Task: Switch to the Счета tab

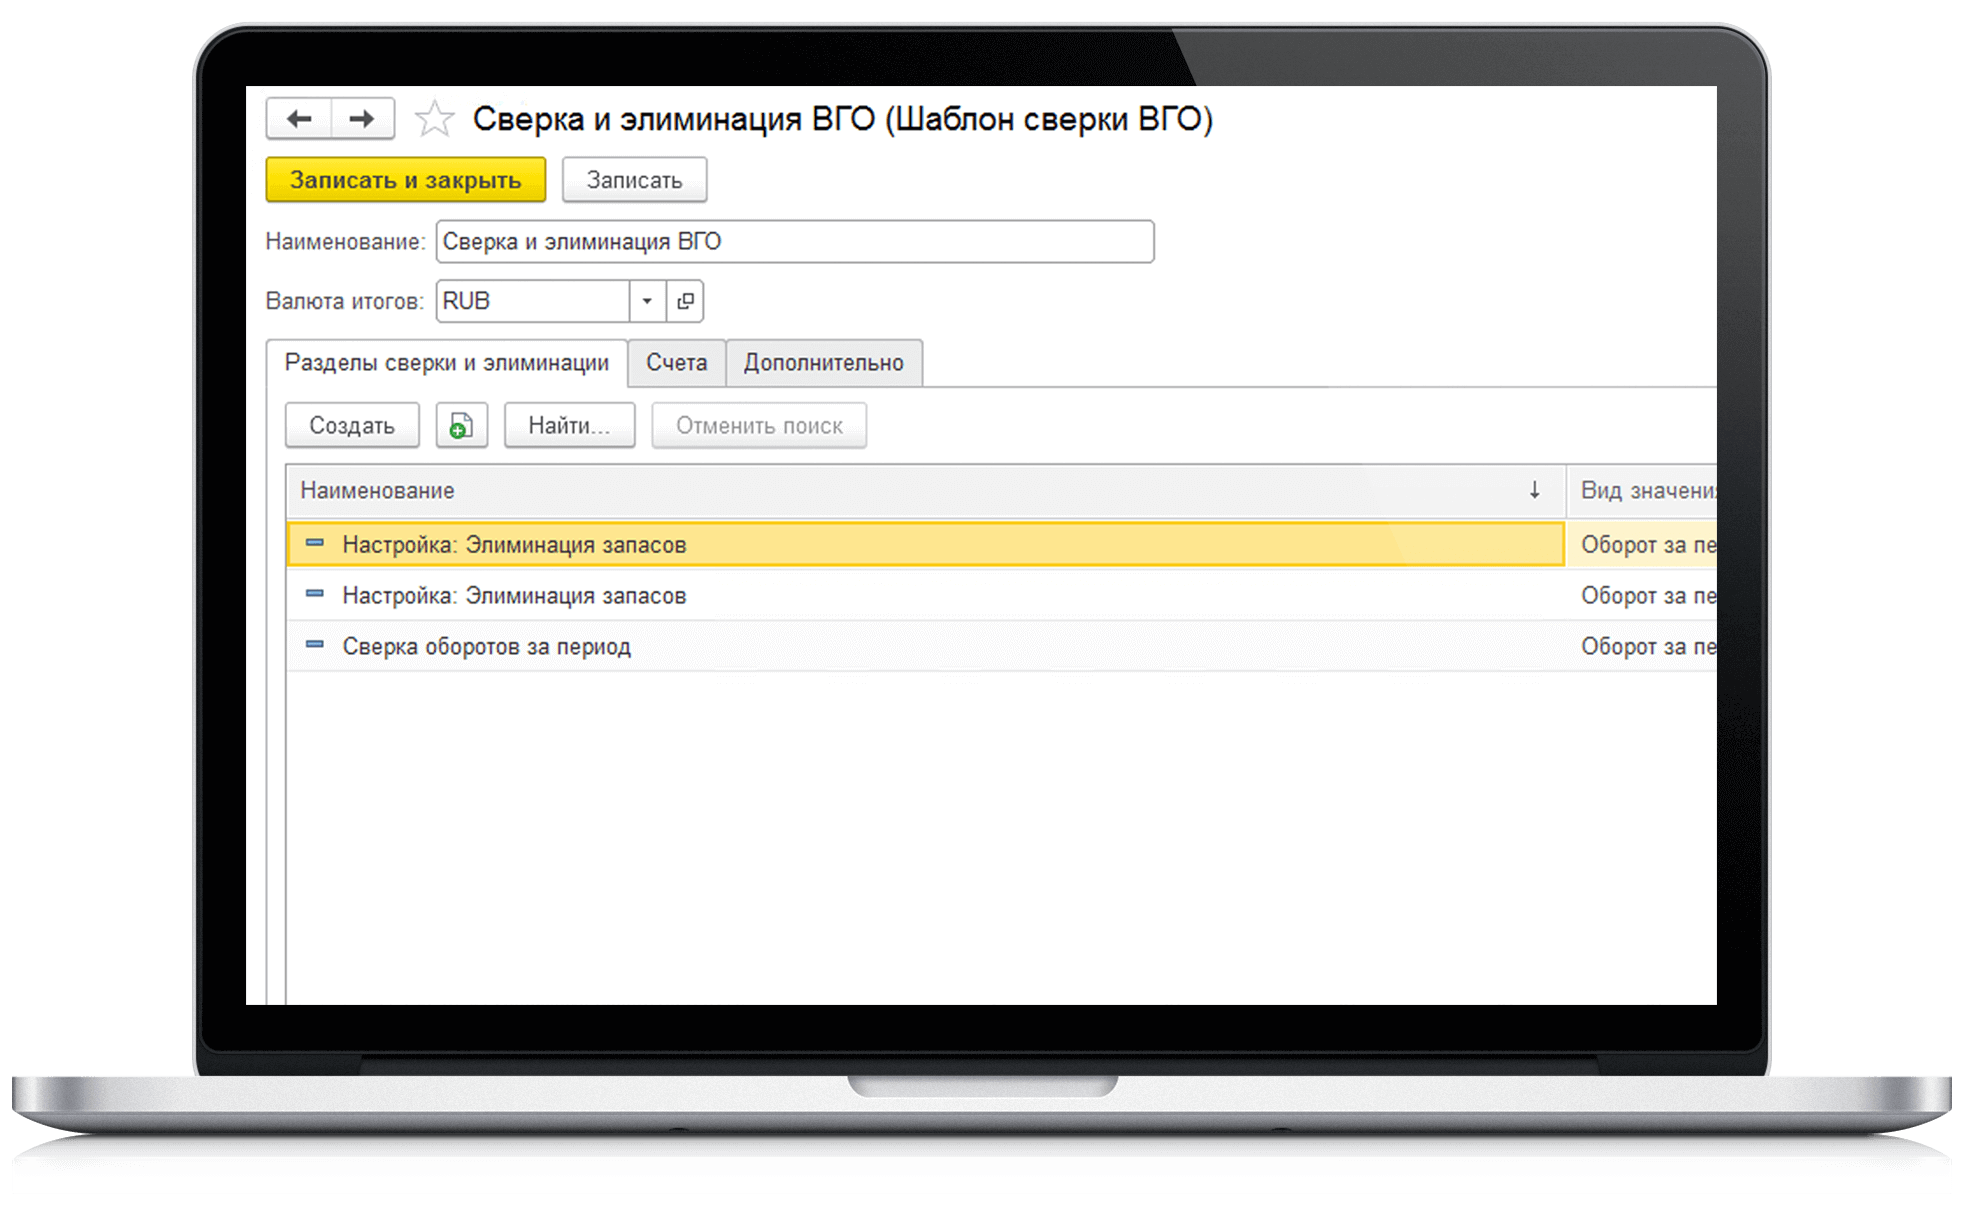Action: point(676,363)
